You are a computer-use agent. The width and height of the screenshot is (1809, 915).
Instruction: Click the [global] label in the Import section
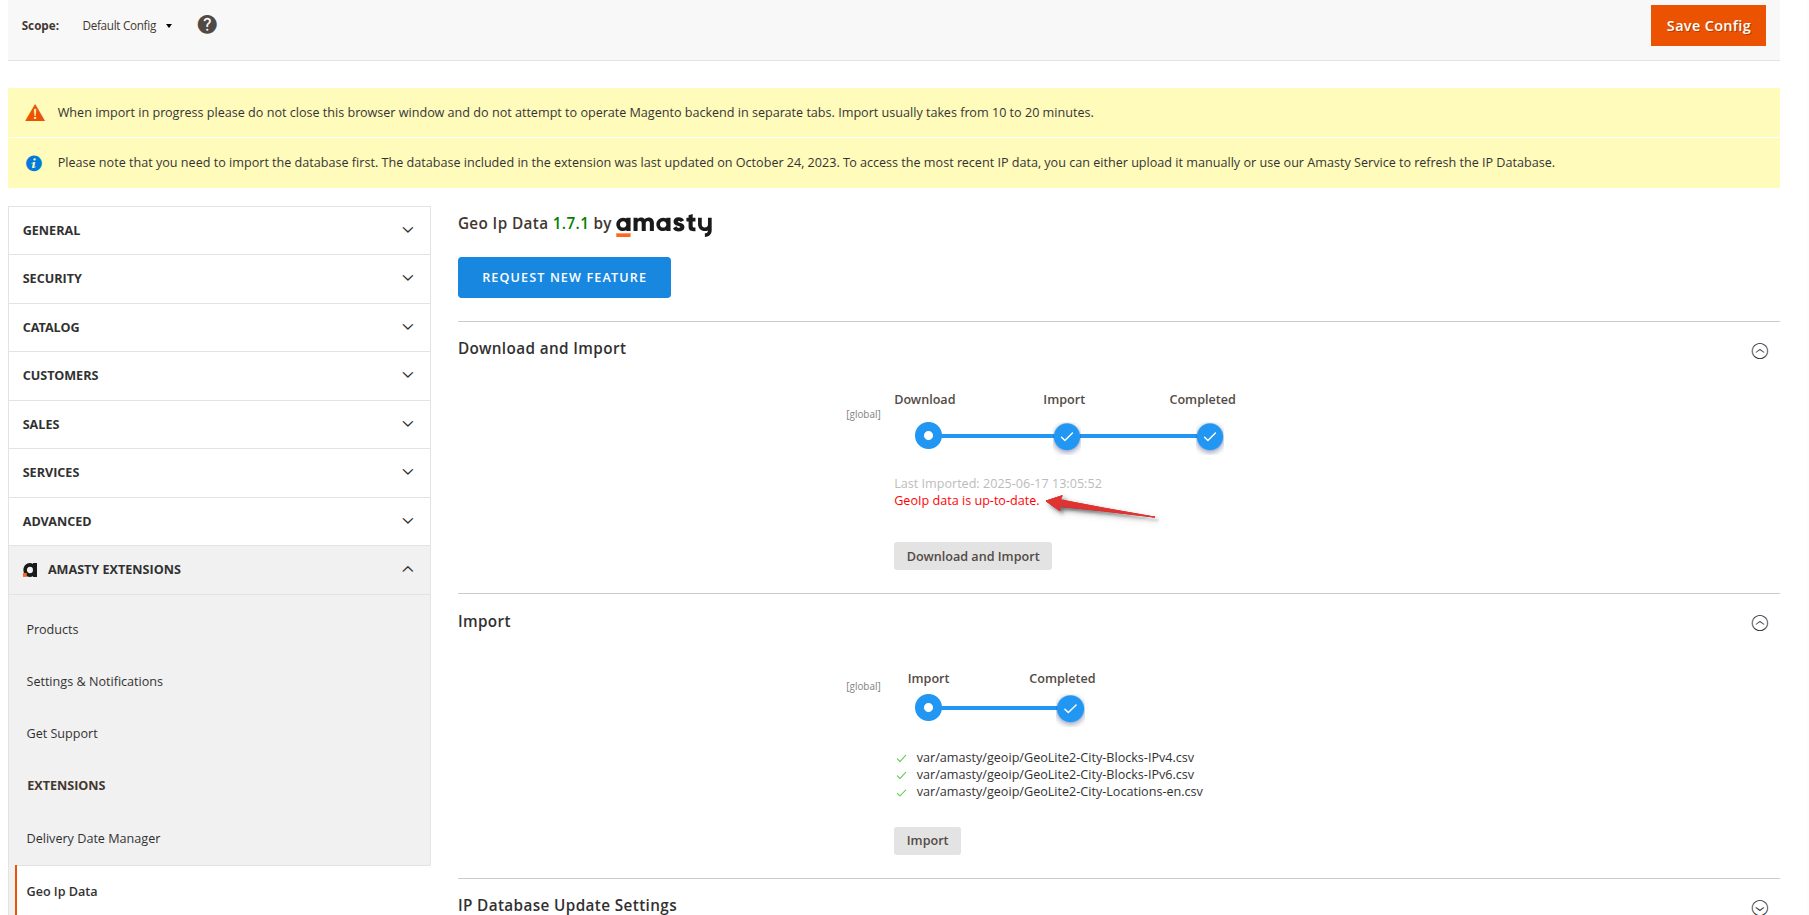(863, 687)
